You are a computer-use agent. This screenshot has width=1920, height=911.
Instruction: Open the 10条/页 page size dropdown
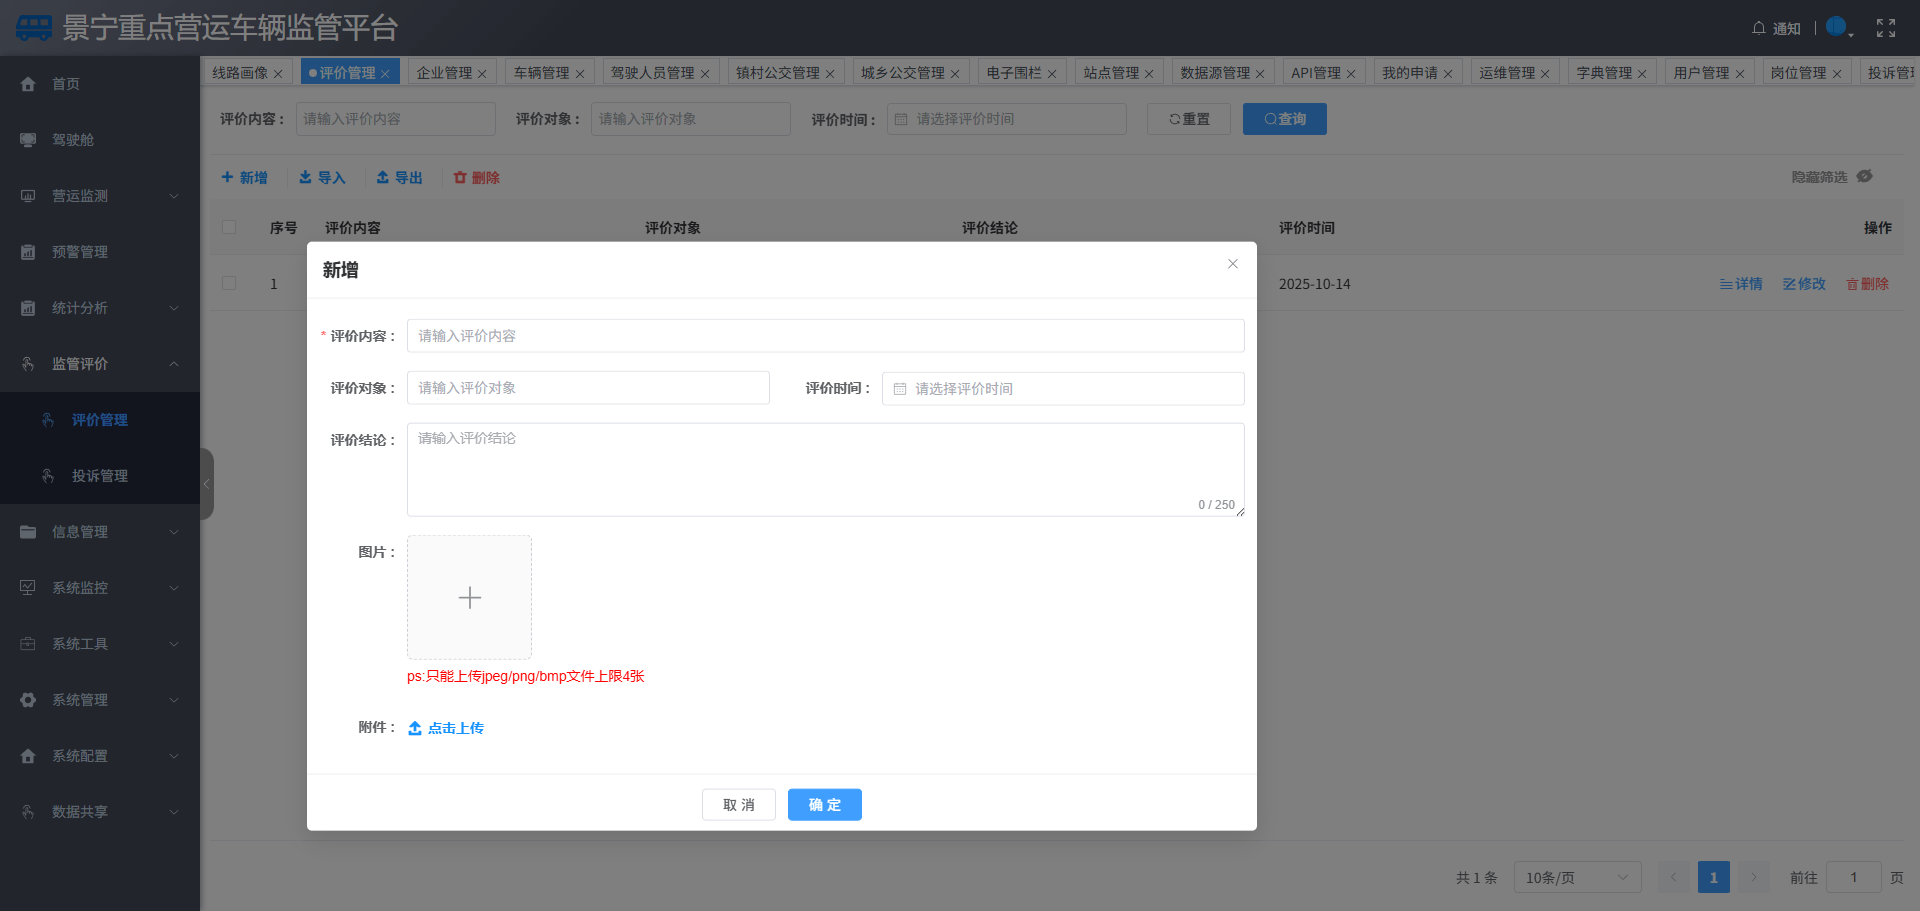pyautogui.click(x=1577, y=877)
